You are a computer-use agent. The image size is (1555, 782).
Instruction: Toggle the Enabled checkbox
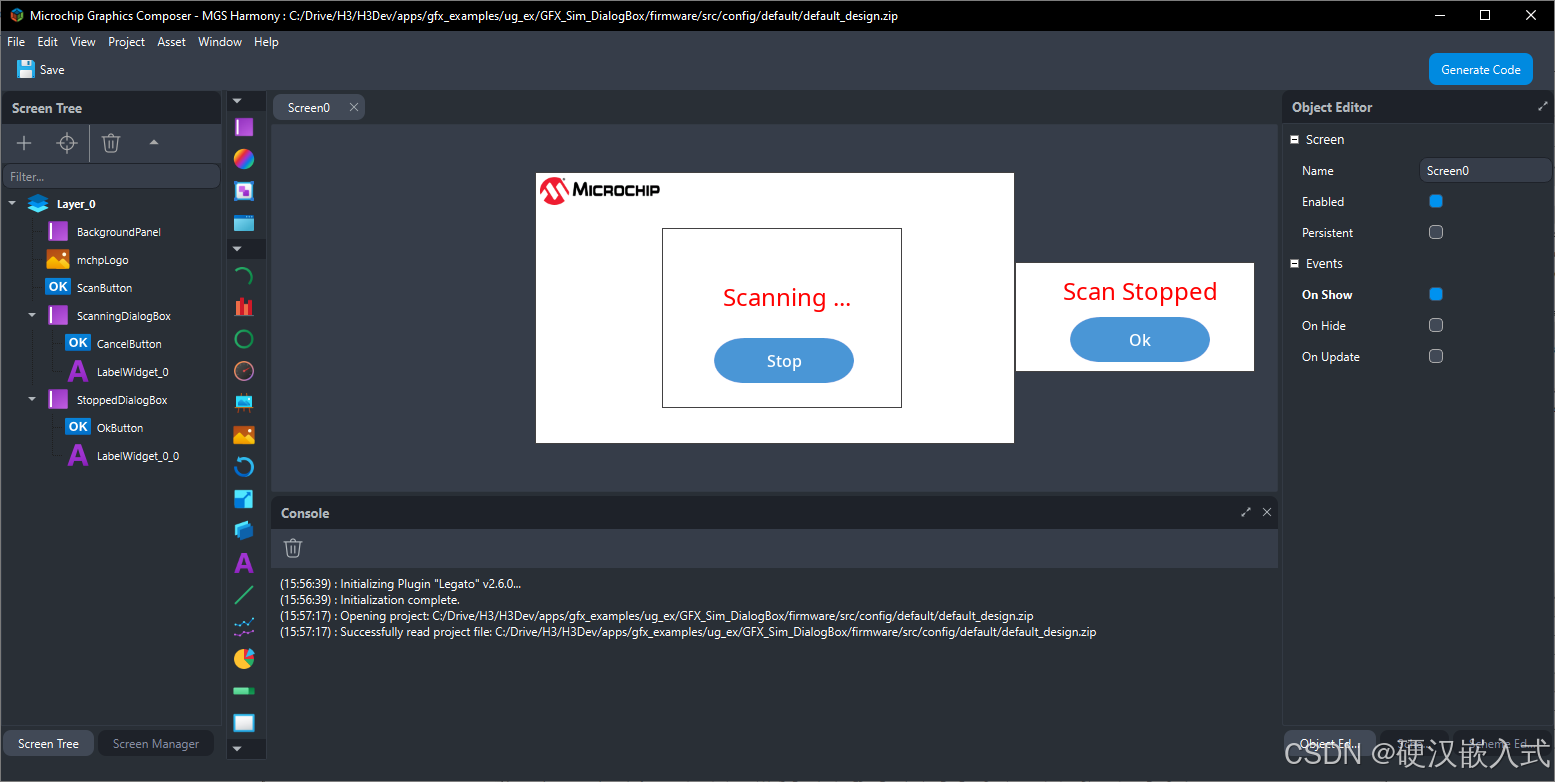1436,201
